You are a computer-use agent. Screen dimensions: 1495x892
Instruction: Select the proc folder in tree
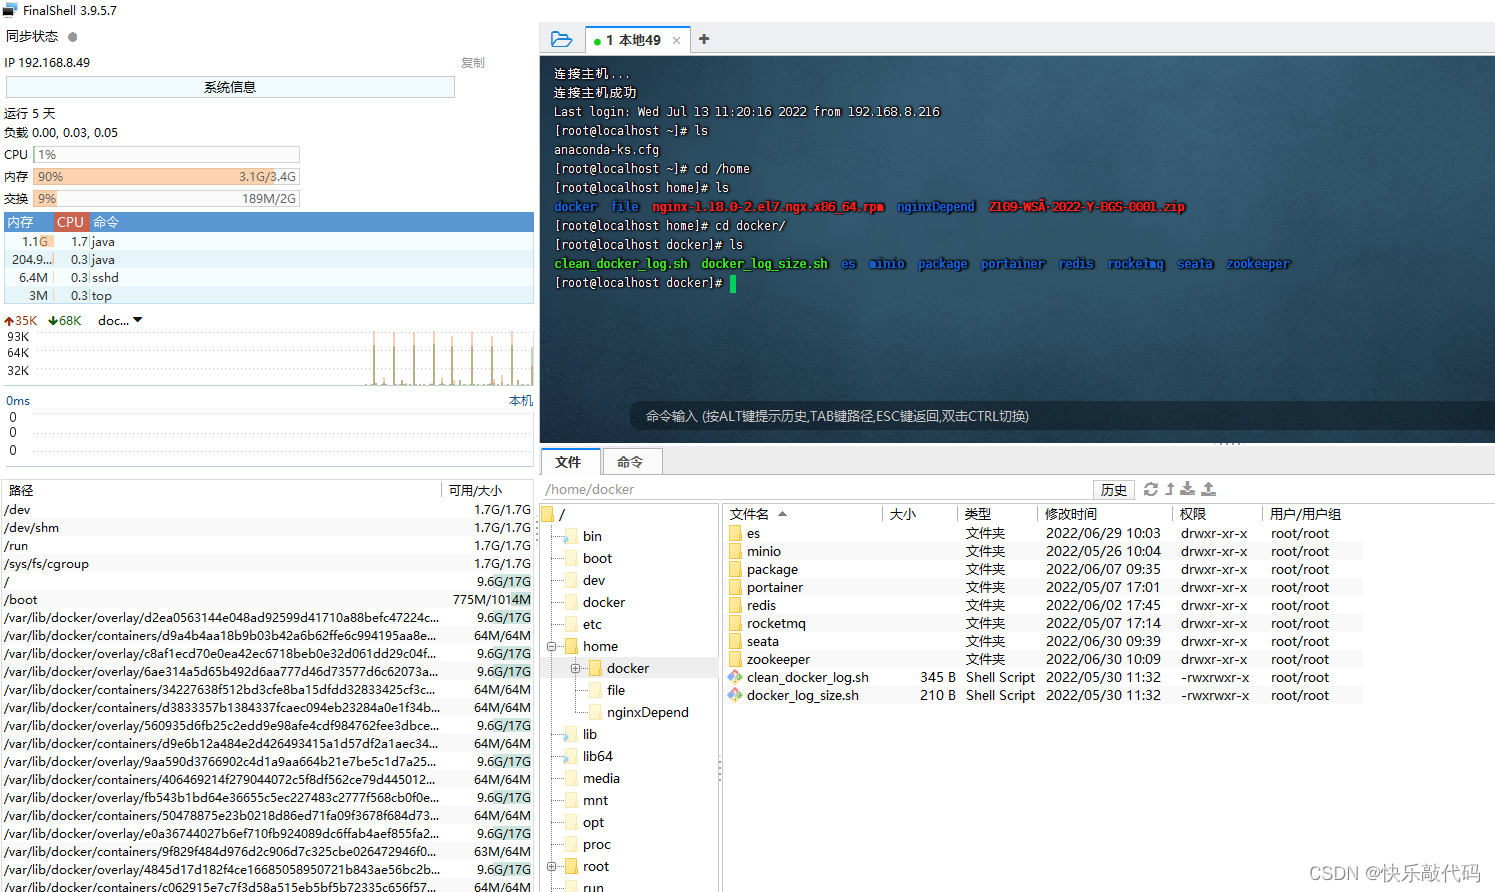596,844
